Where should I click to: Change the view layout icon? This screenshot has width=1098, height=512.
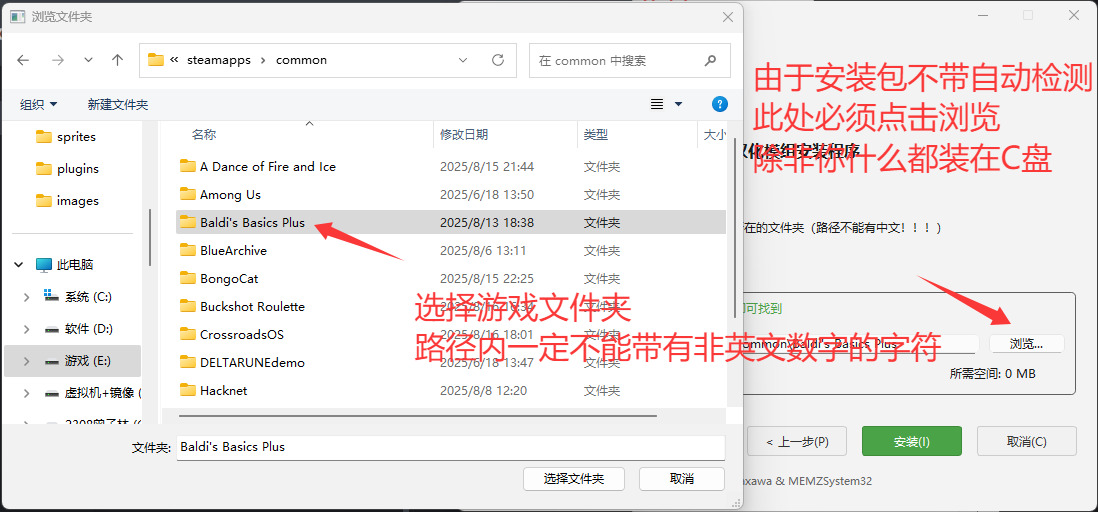657,104
